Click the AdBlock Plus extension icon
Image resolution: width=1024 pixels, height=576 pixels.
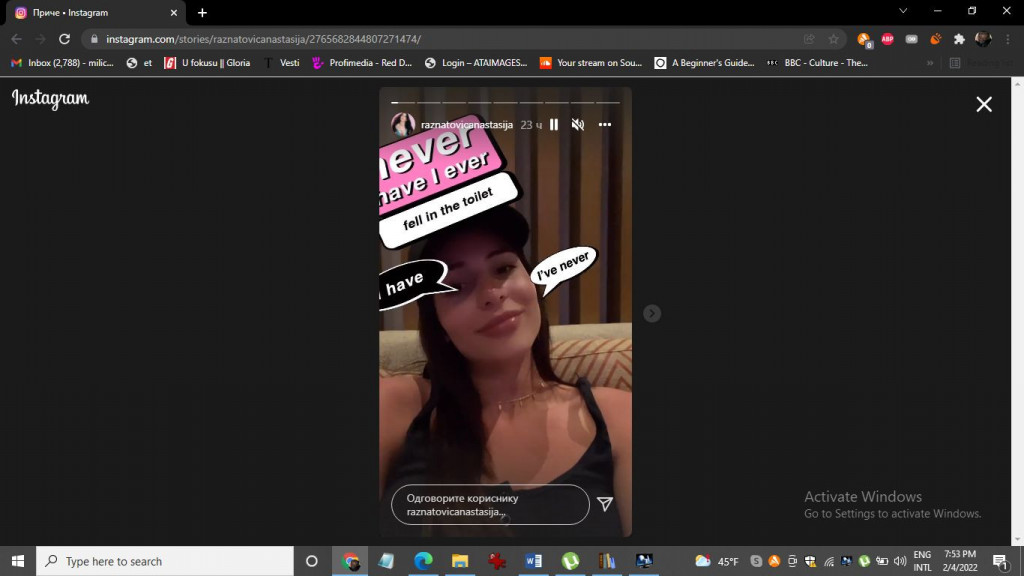coord(887,39)
